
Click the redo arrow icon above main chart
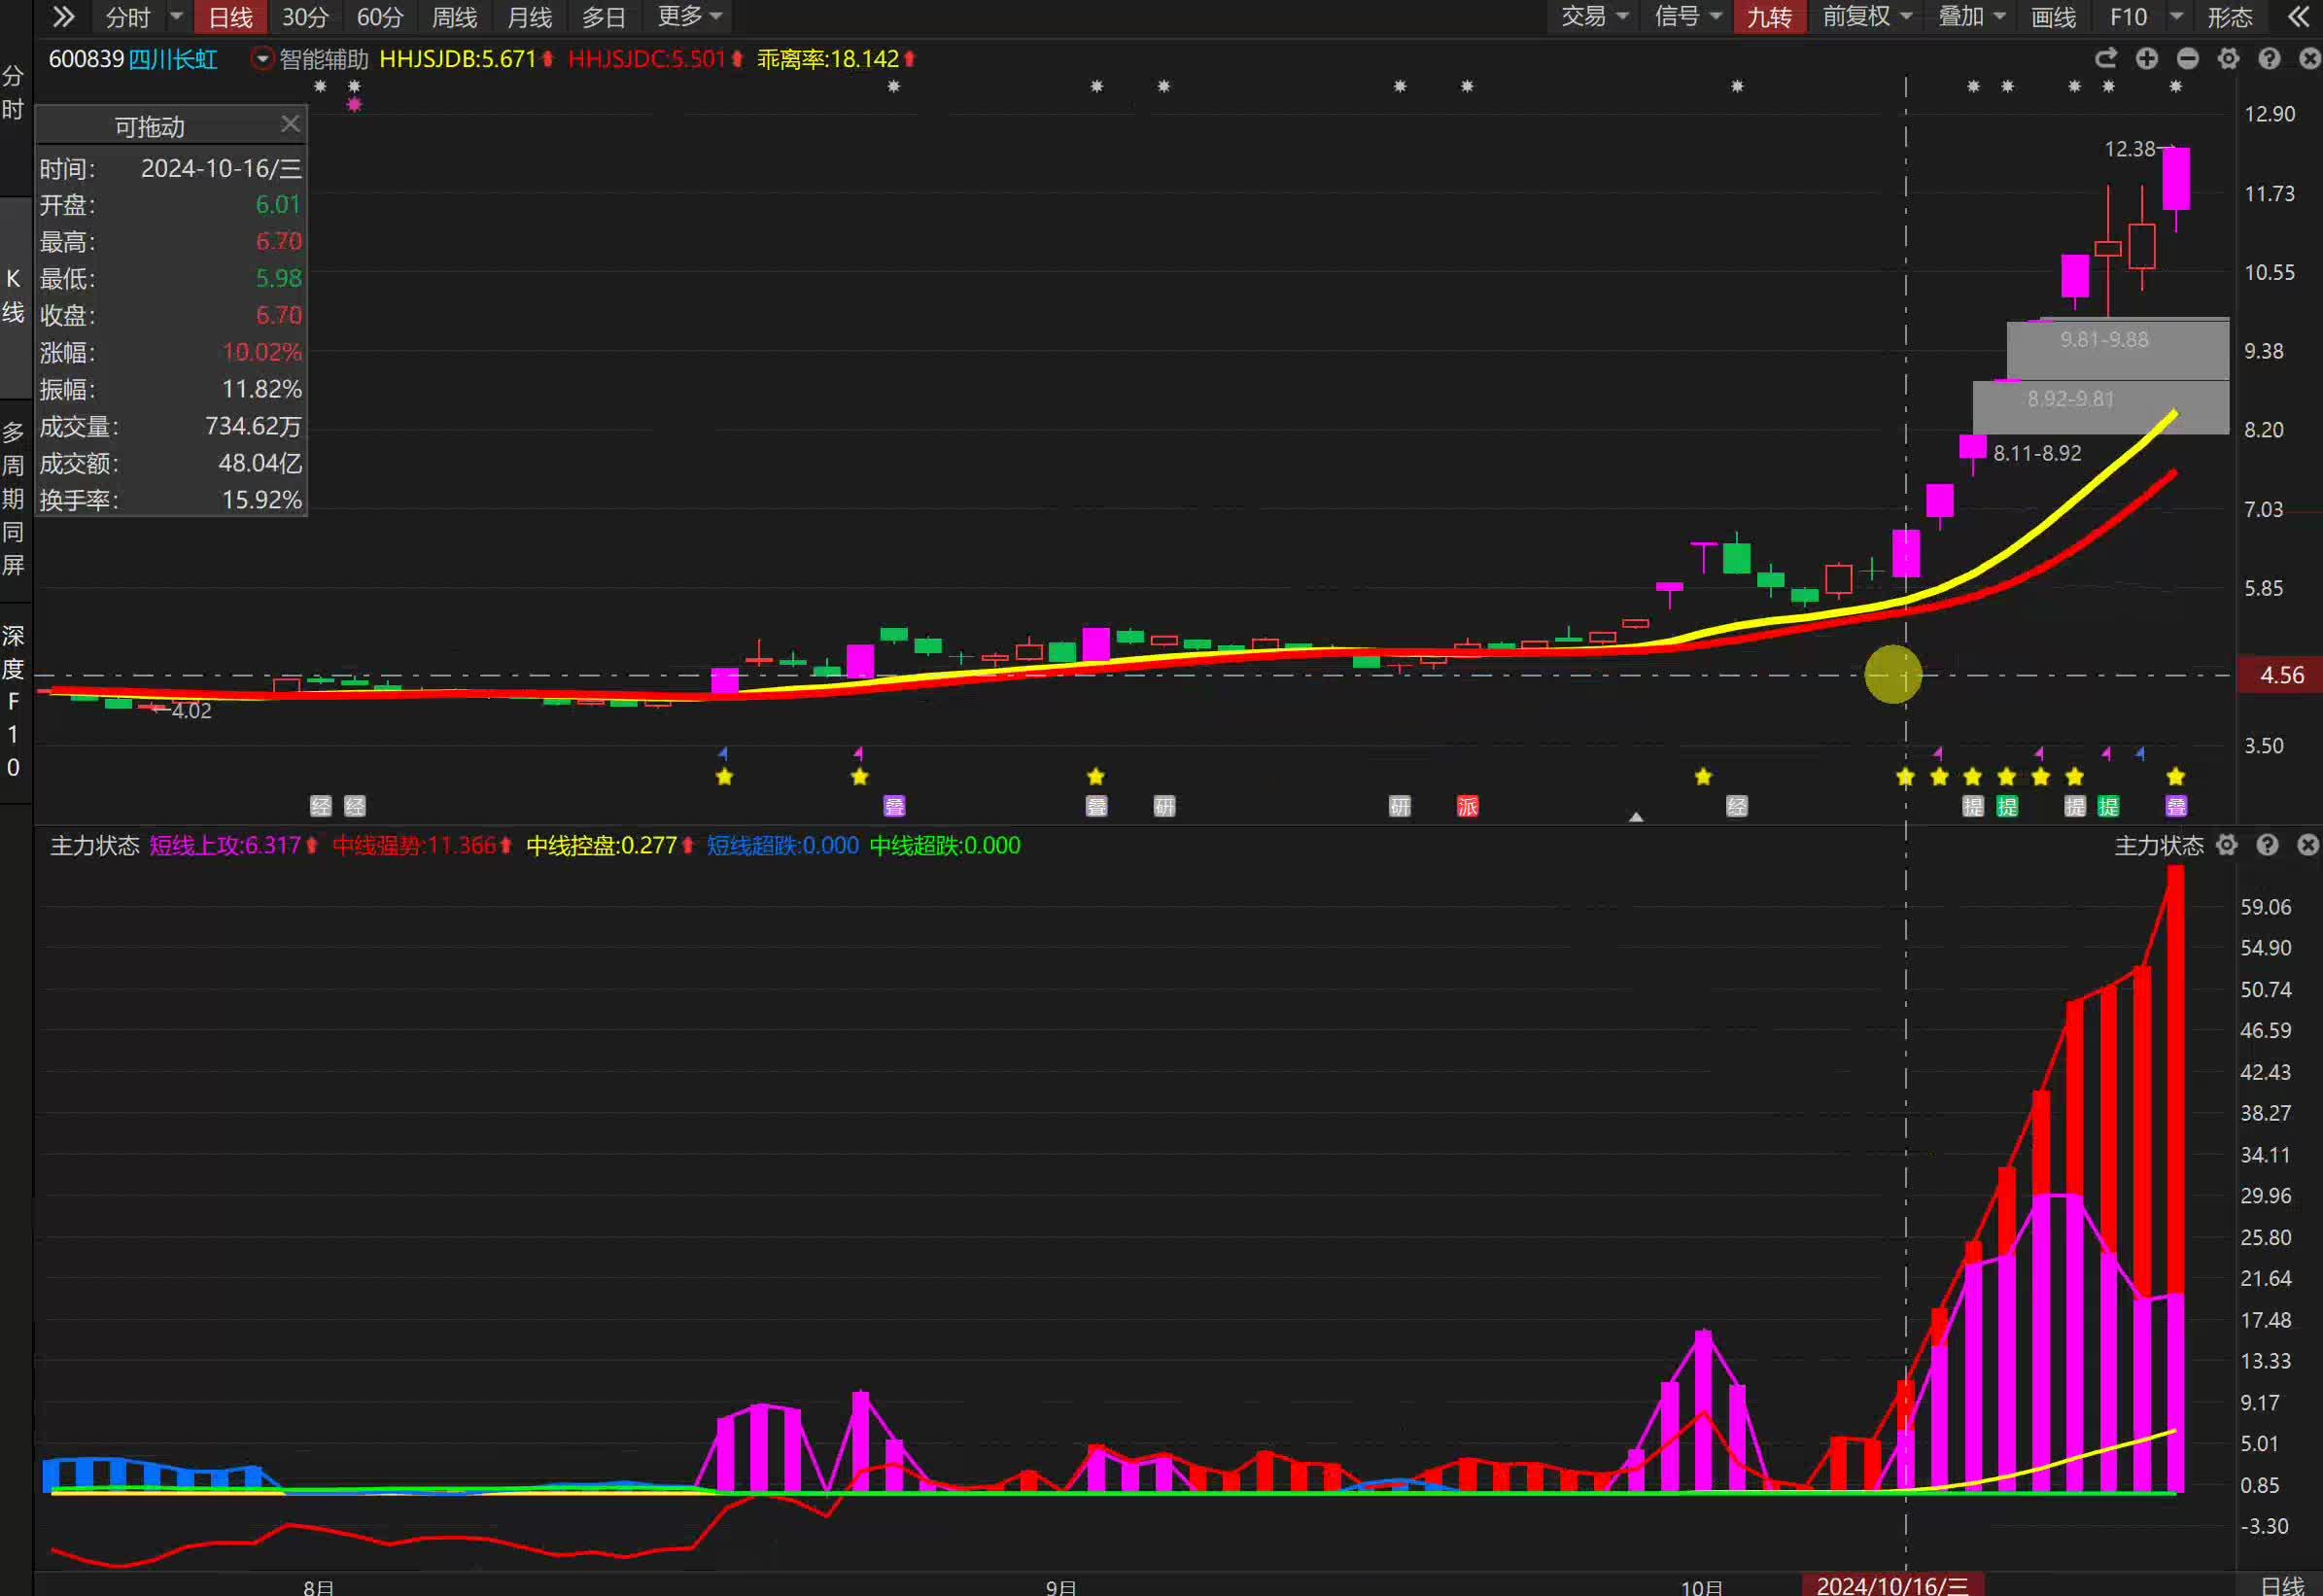point(2106,59)
